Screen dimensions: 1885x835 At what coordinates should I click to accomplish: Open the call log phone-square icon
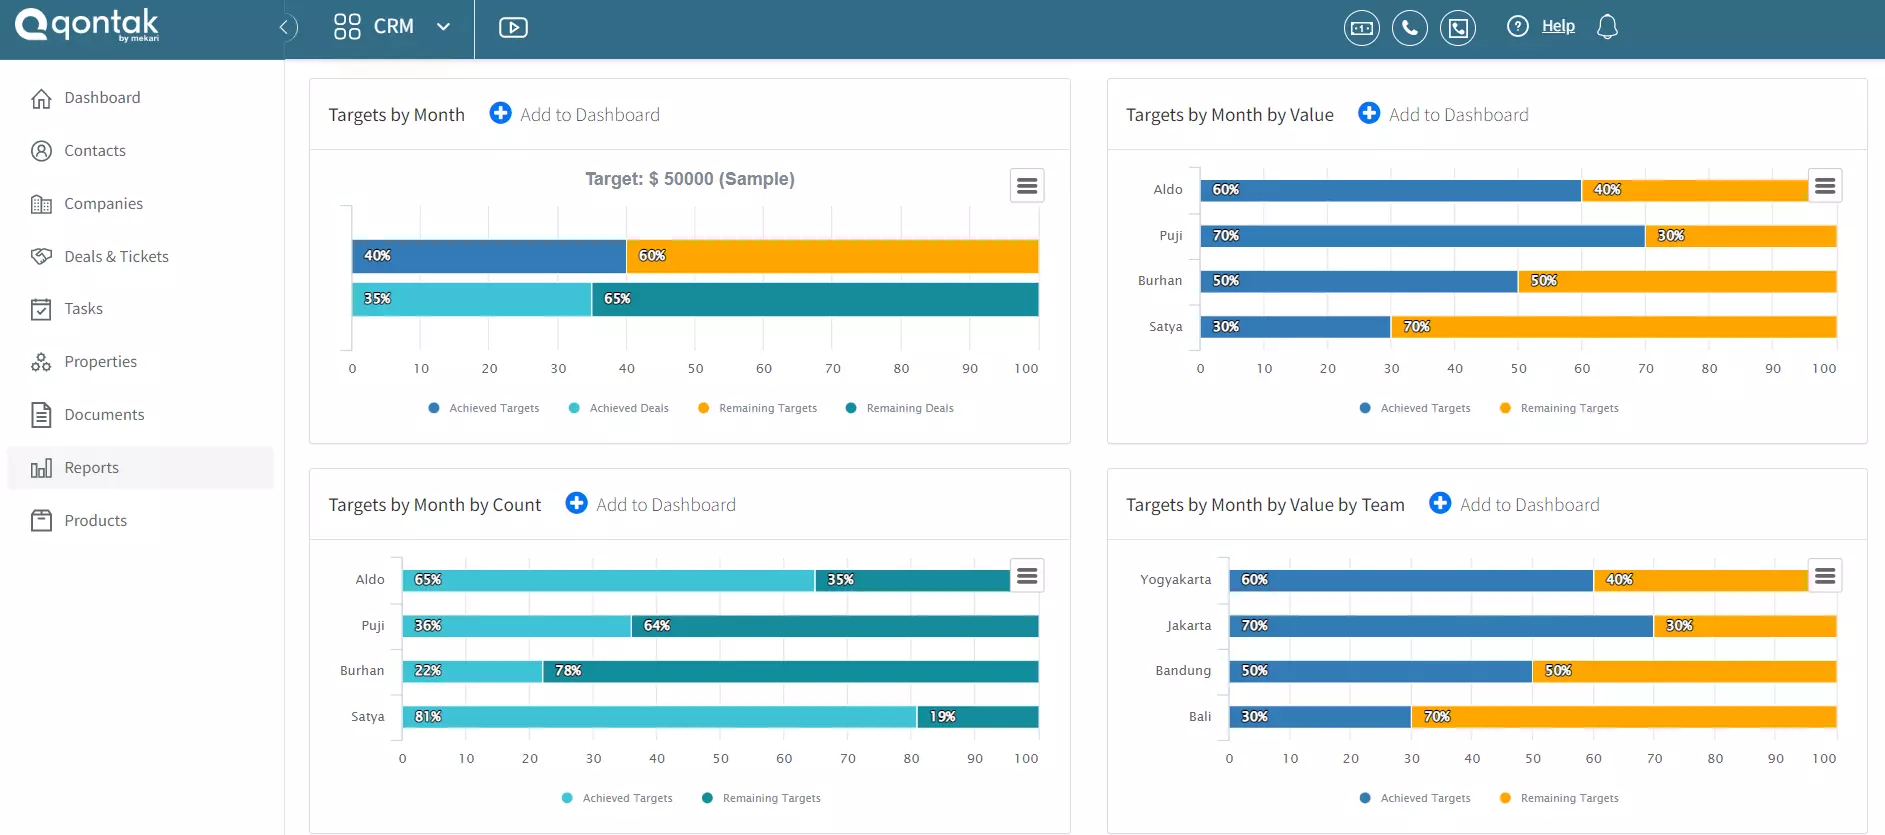click(x=1457, y=28)
